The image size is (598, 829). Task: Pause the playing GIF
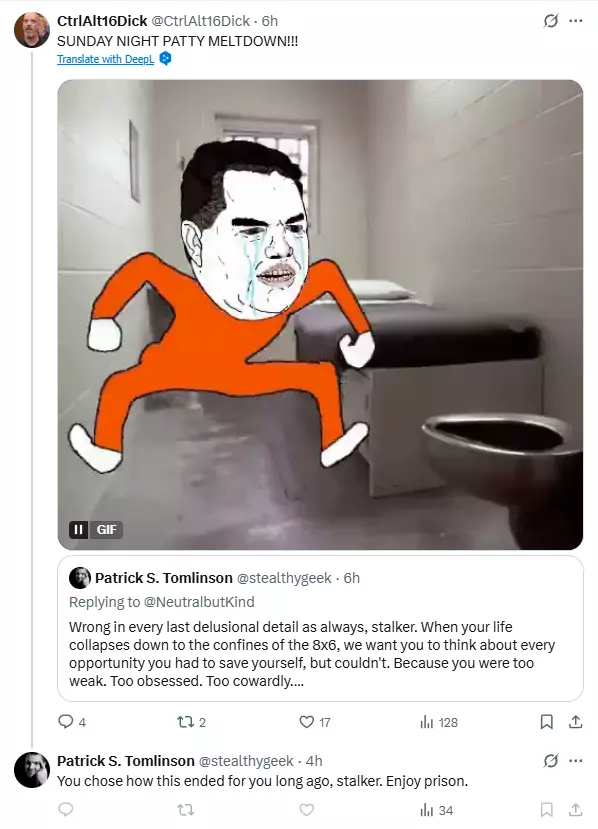[78, 529]
